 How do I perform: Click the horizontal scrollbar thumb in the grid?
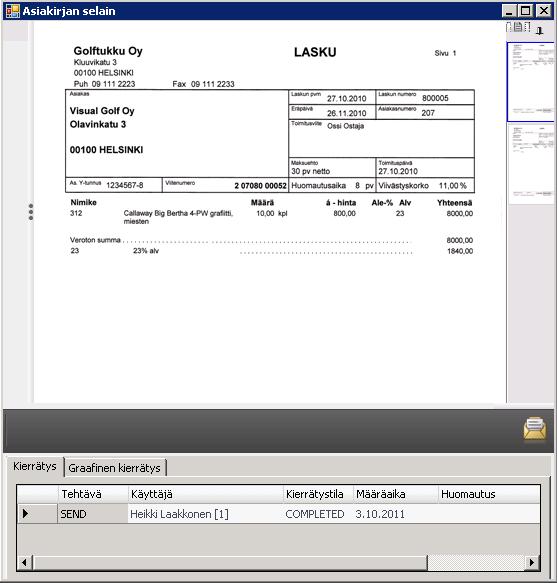click(x=230, y=563)
